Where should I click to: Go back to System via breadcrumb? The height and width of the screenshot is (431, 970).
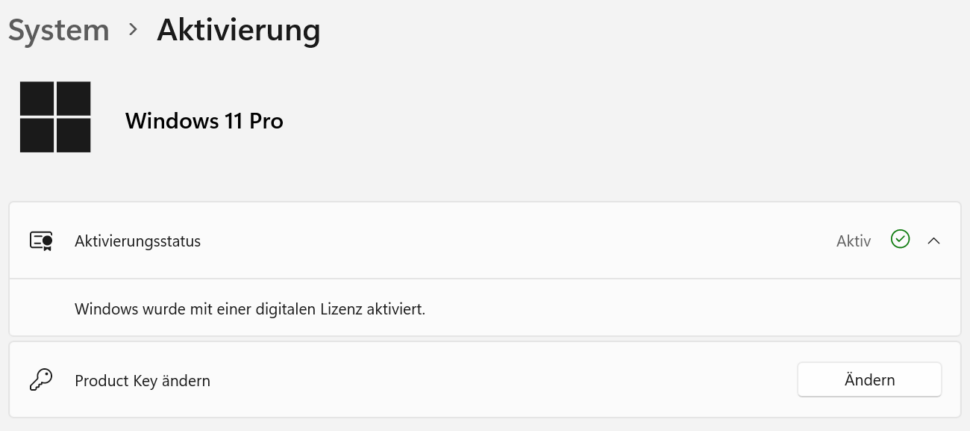tap(59, 30)
